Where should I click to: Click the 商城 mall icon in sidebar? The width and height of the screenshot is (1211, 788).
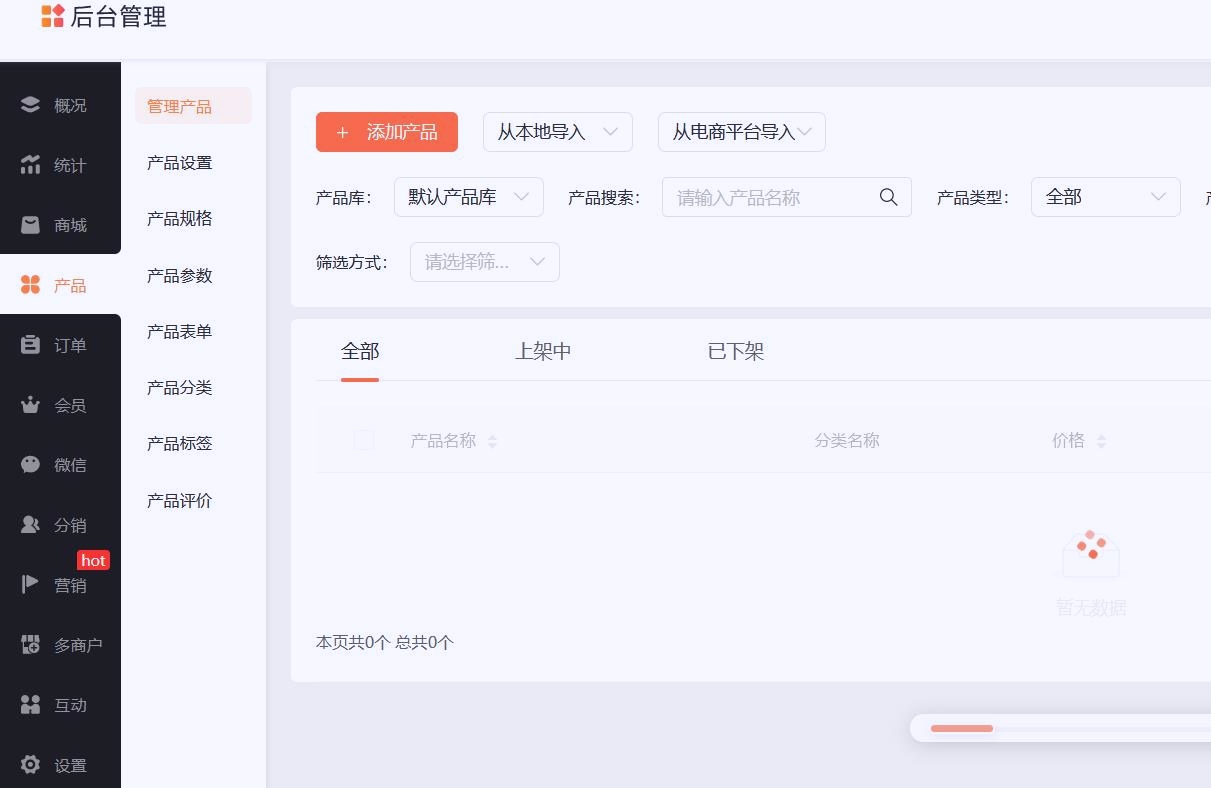pos(30,225)
